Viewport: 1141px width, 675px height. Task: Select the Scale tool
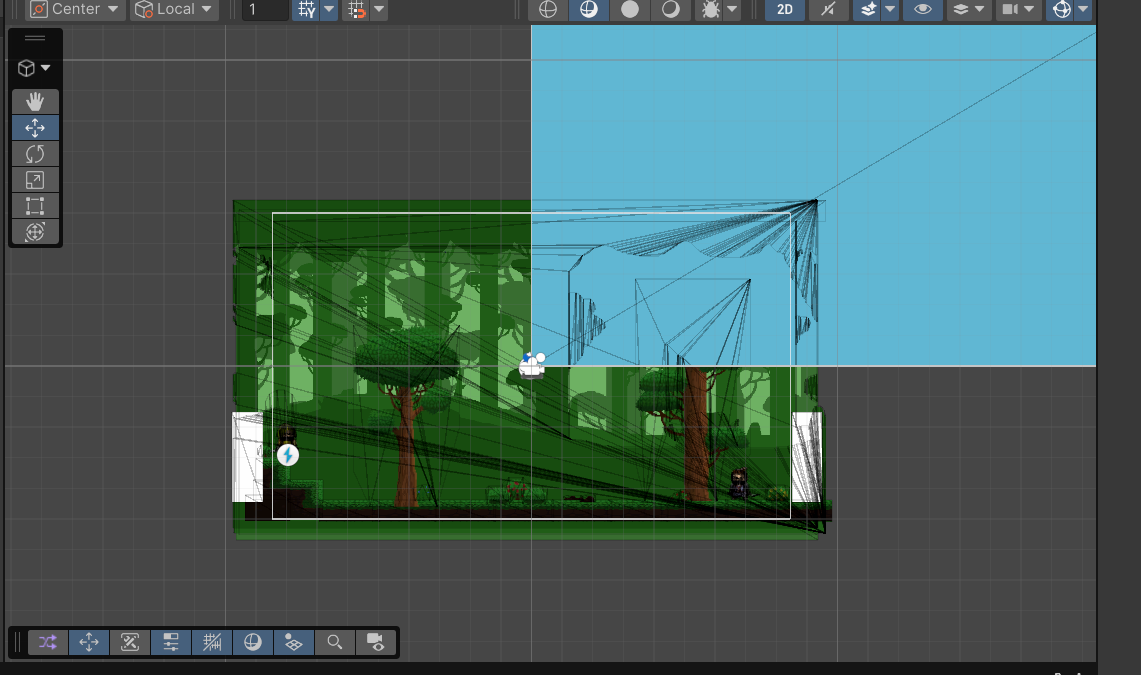click(35, 180)
